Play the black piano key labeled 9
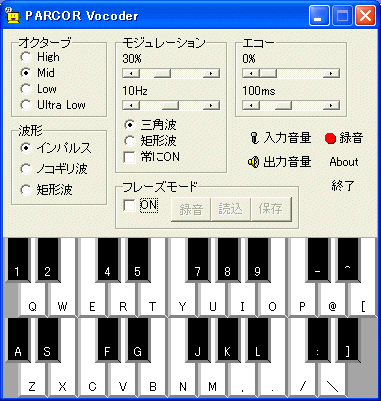The image size is (381, 401). click(x=257, y=260)
